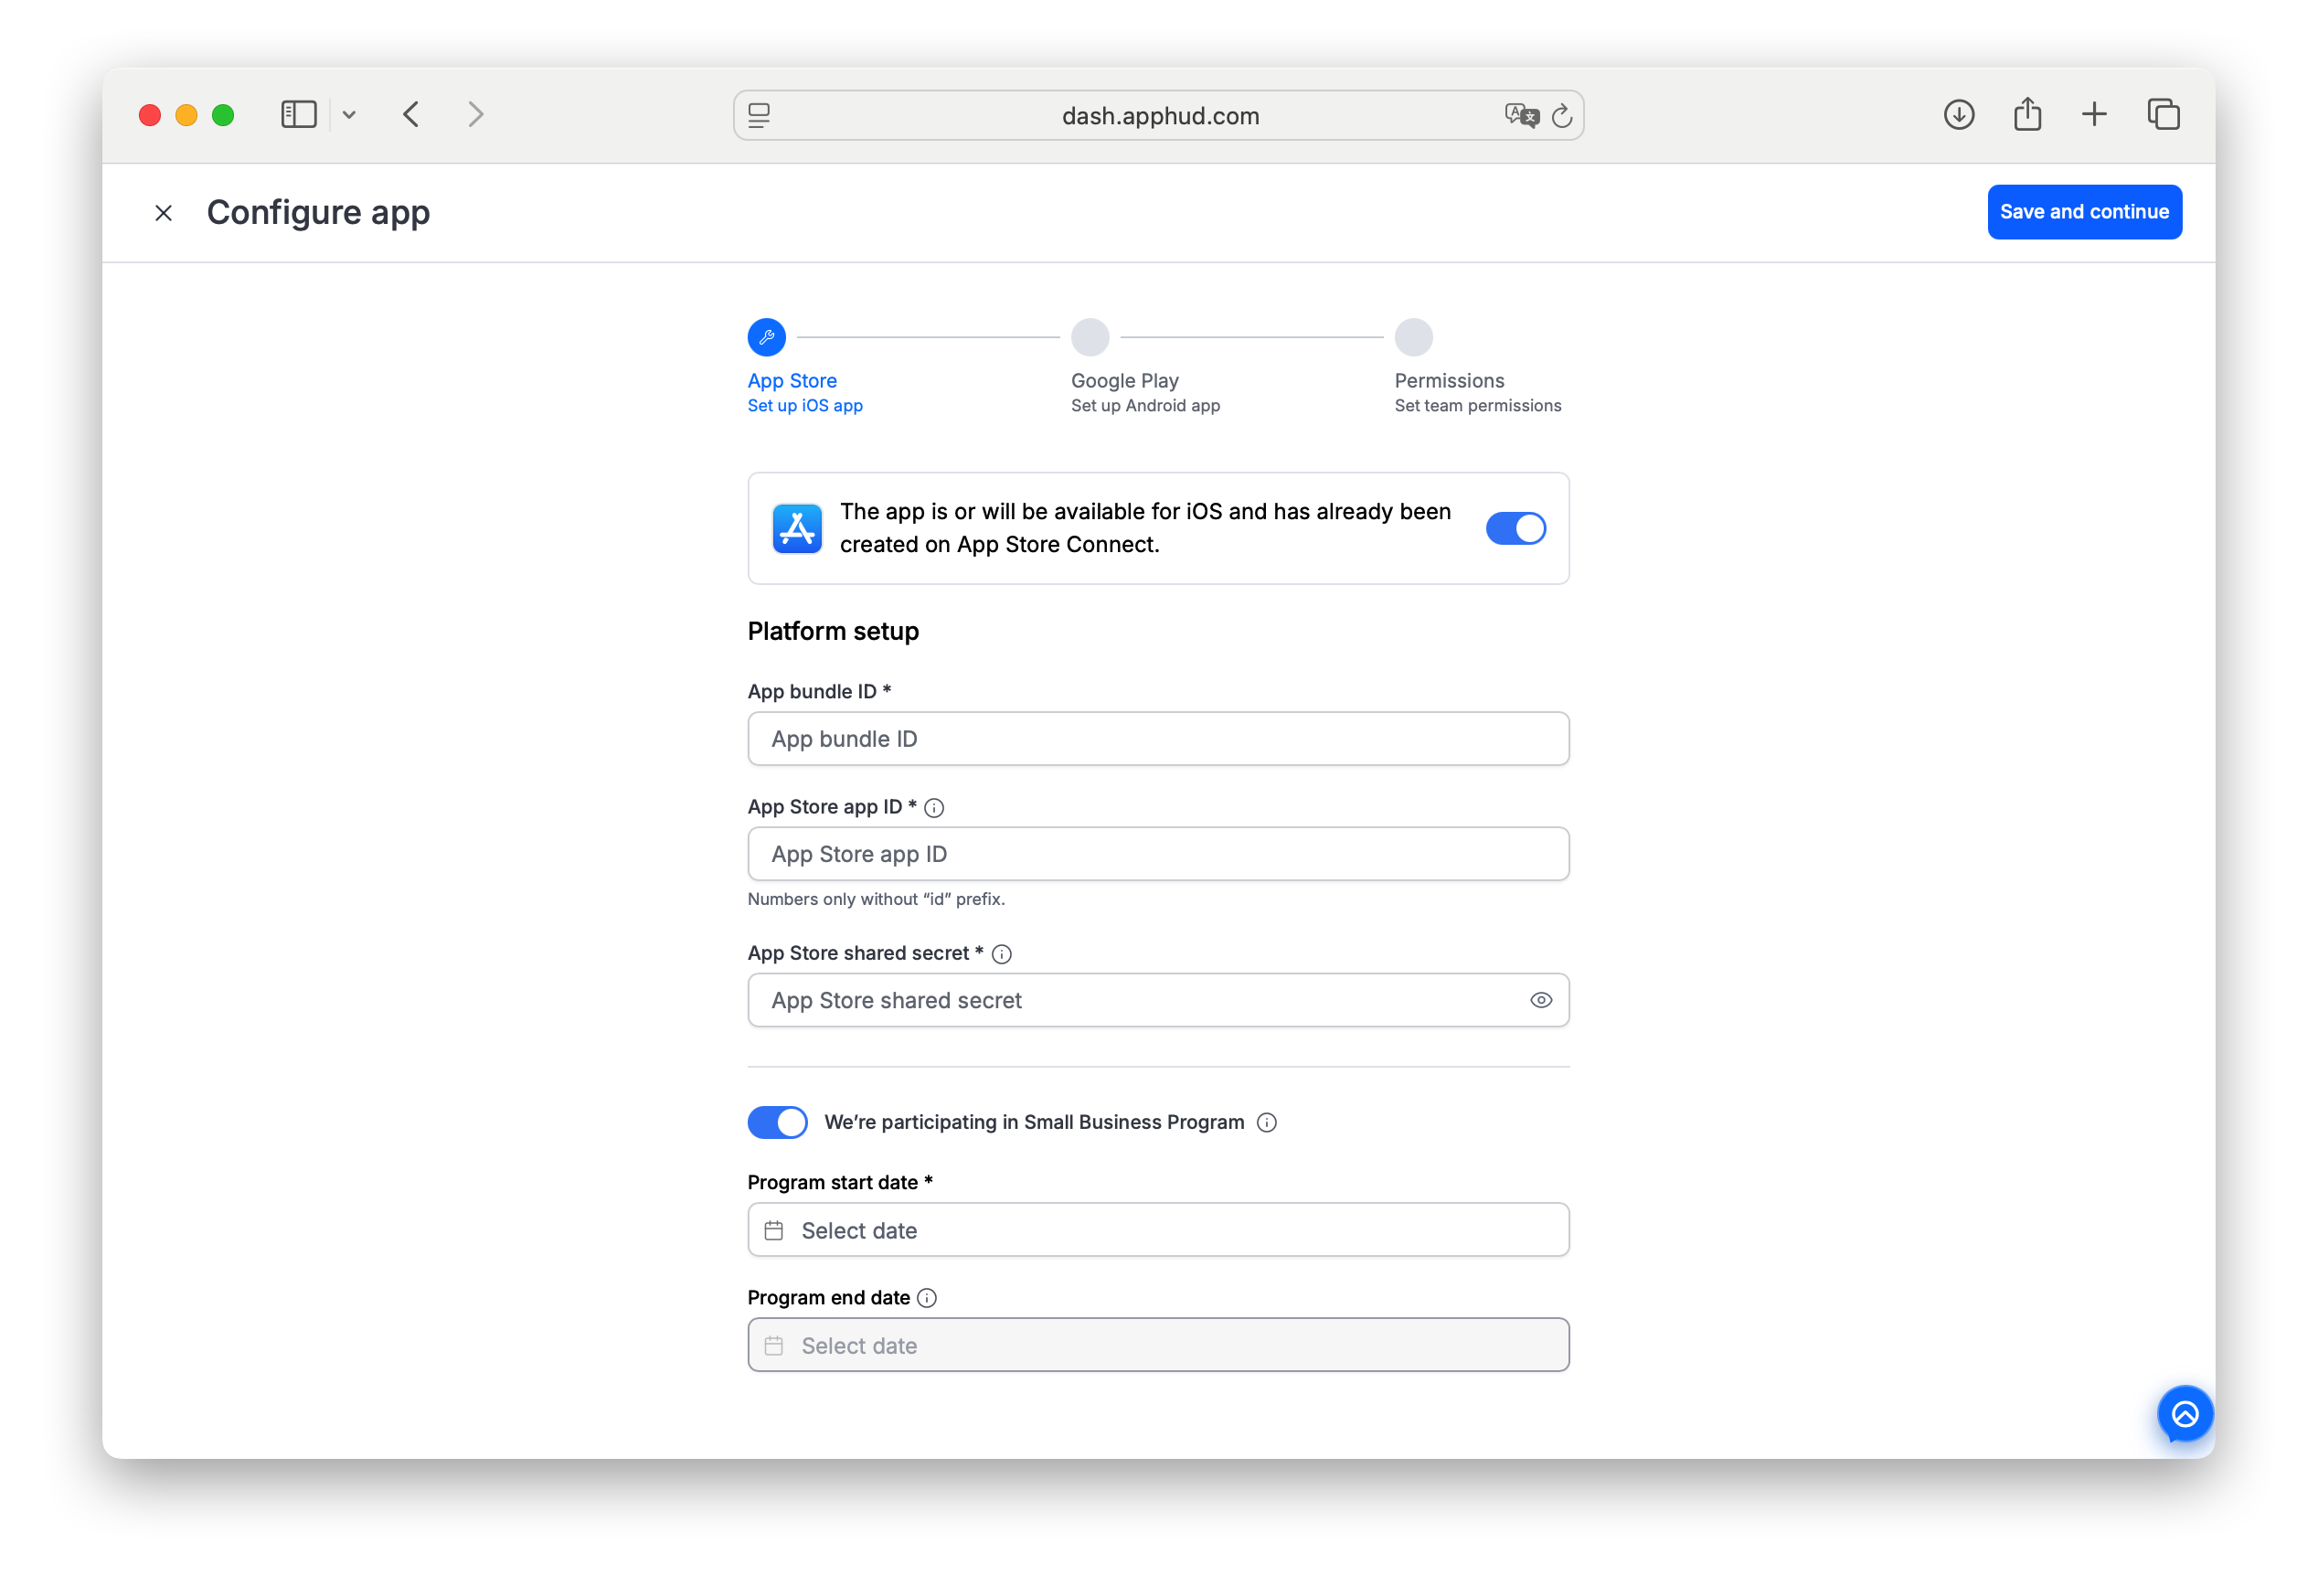Close the Configure app dialog
Viewport: 2318px width, 1596px height.
(163, 213)
